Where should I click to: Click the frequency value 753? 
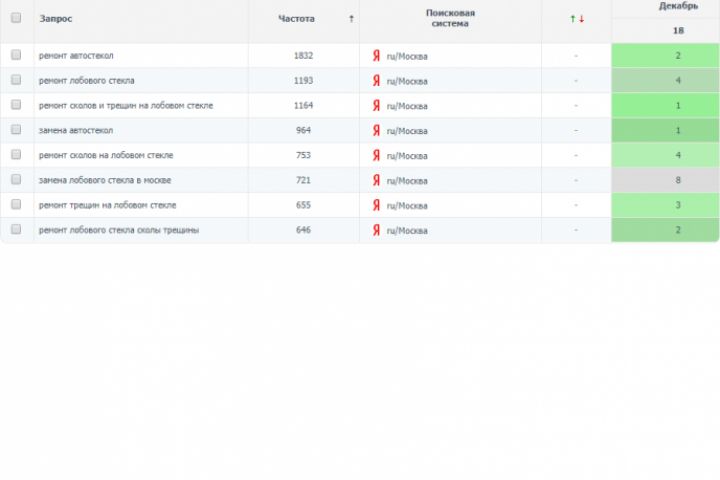pyautogui.click(x=303, y=155)
